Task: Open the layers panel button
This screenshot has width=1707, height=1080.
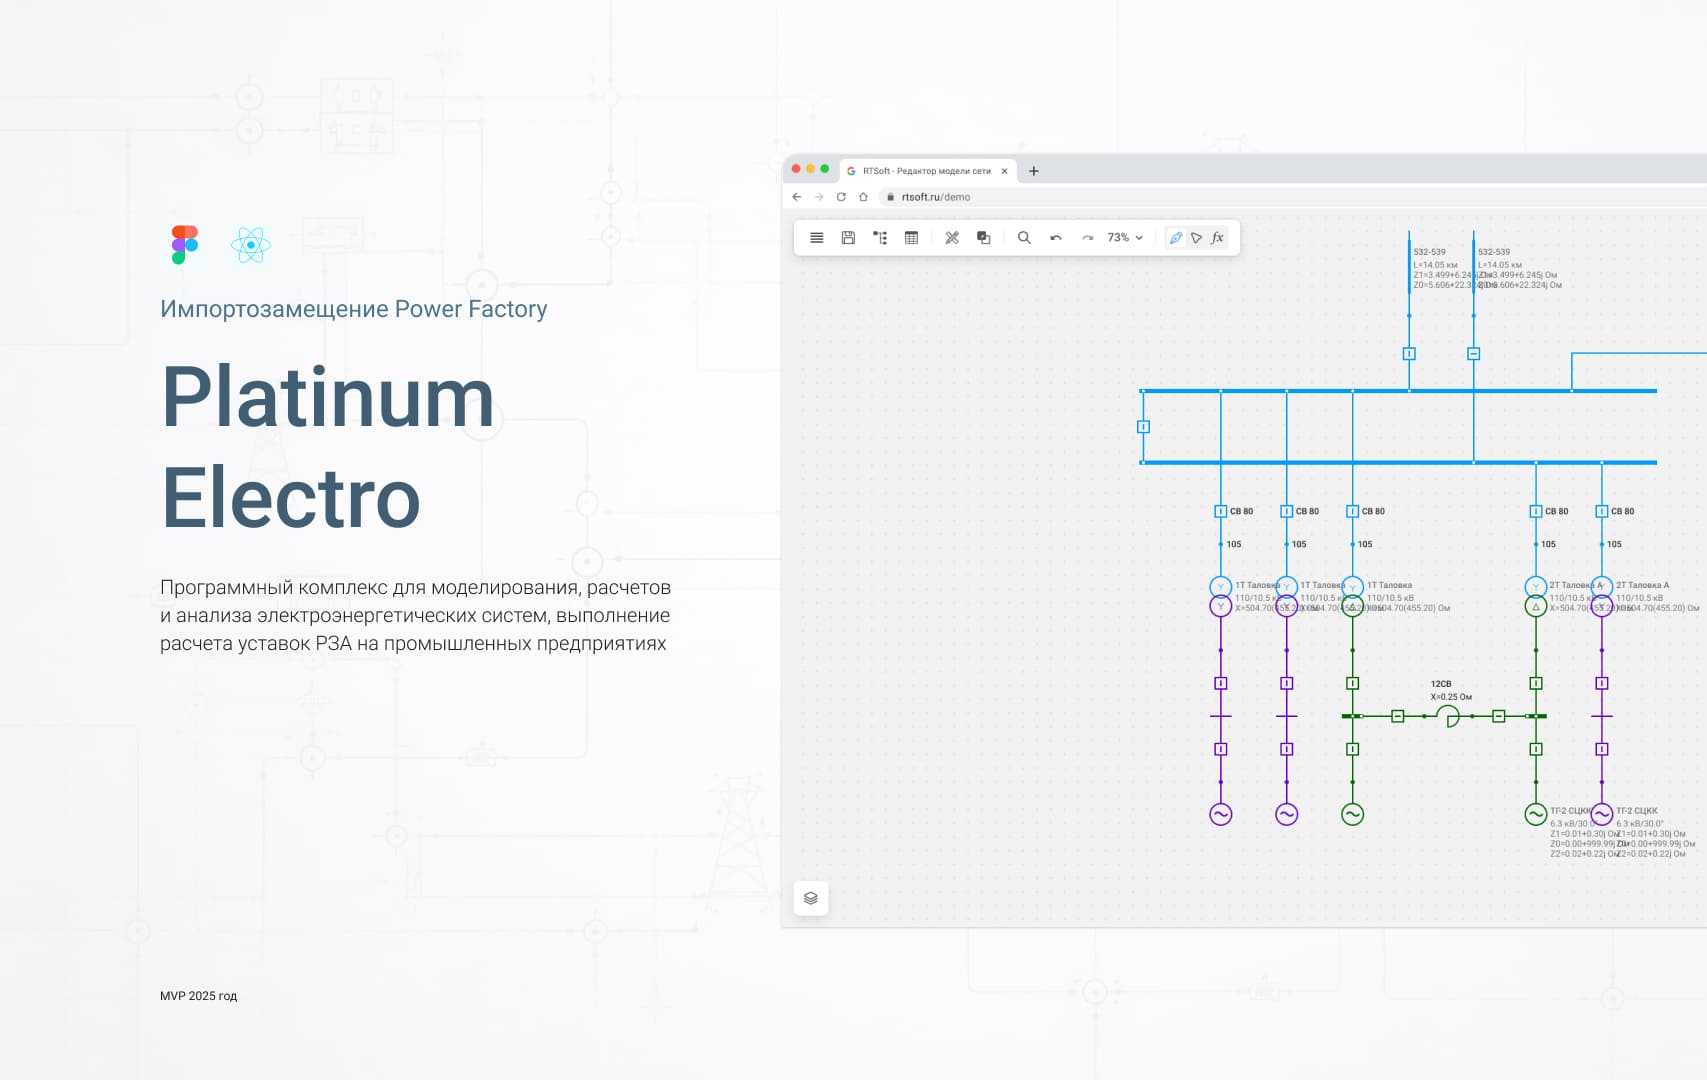Action: point(811,898)
